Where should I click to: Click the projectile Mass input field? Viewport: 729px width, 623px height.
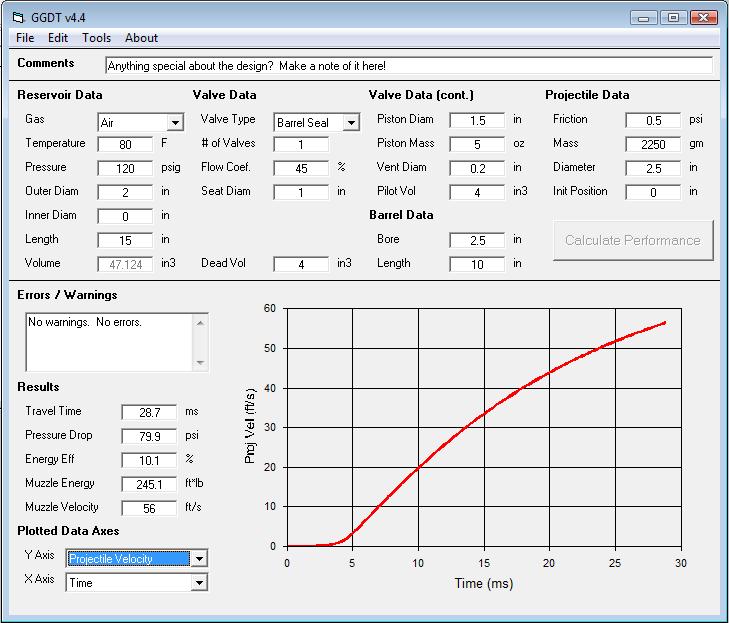click(x=653, y=144)
